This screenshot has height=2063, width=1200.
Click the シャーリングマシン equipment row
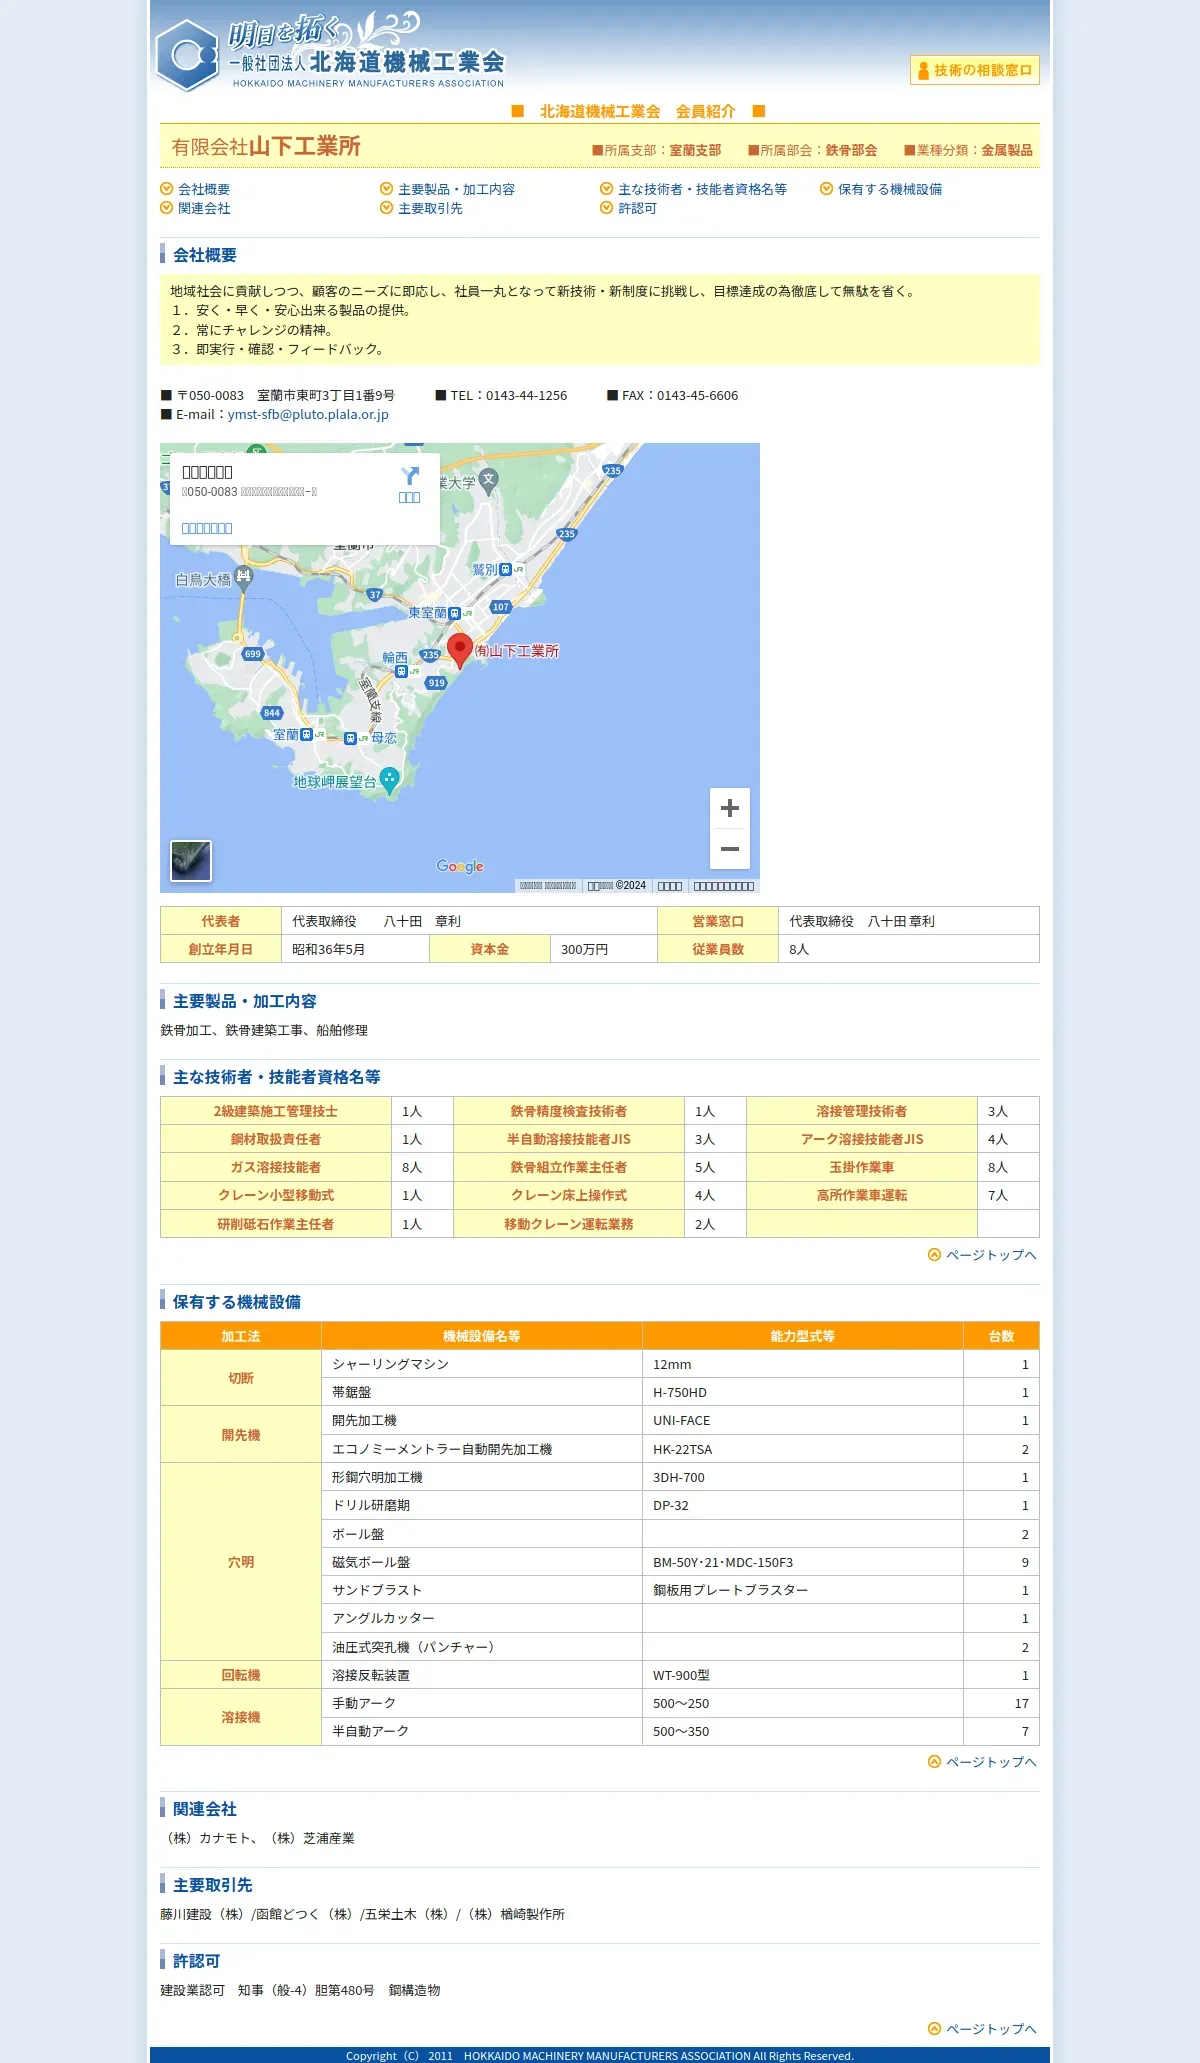[x=680, y=1364]
